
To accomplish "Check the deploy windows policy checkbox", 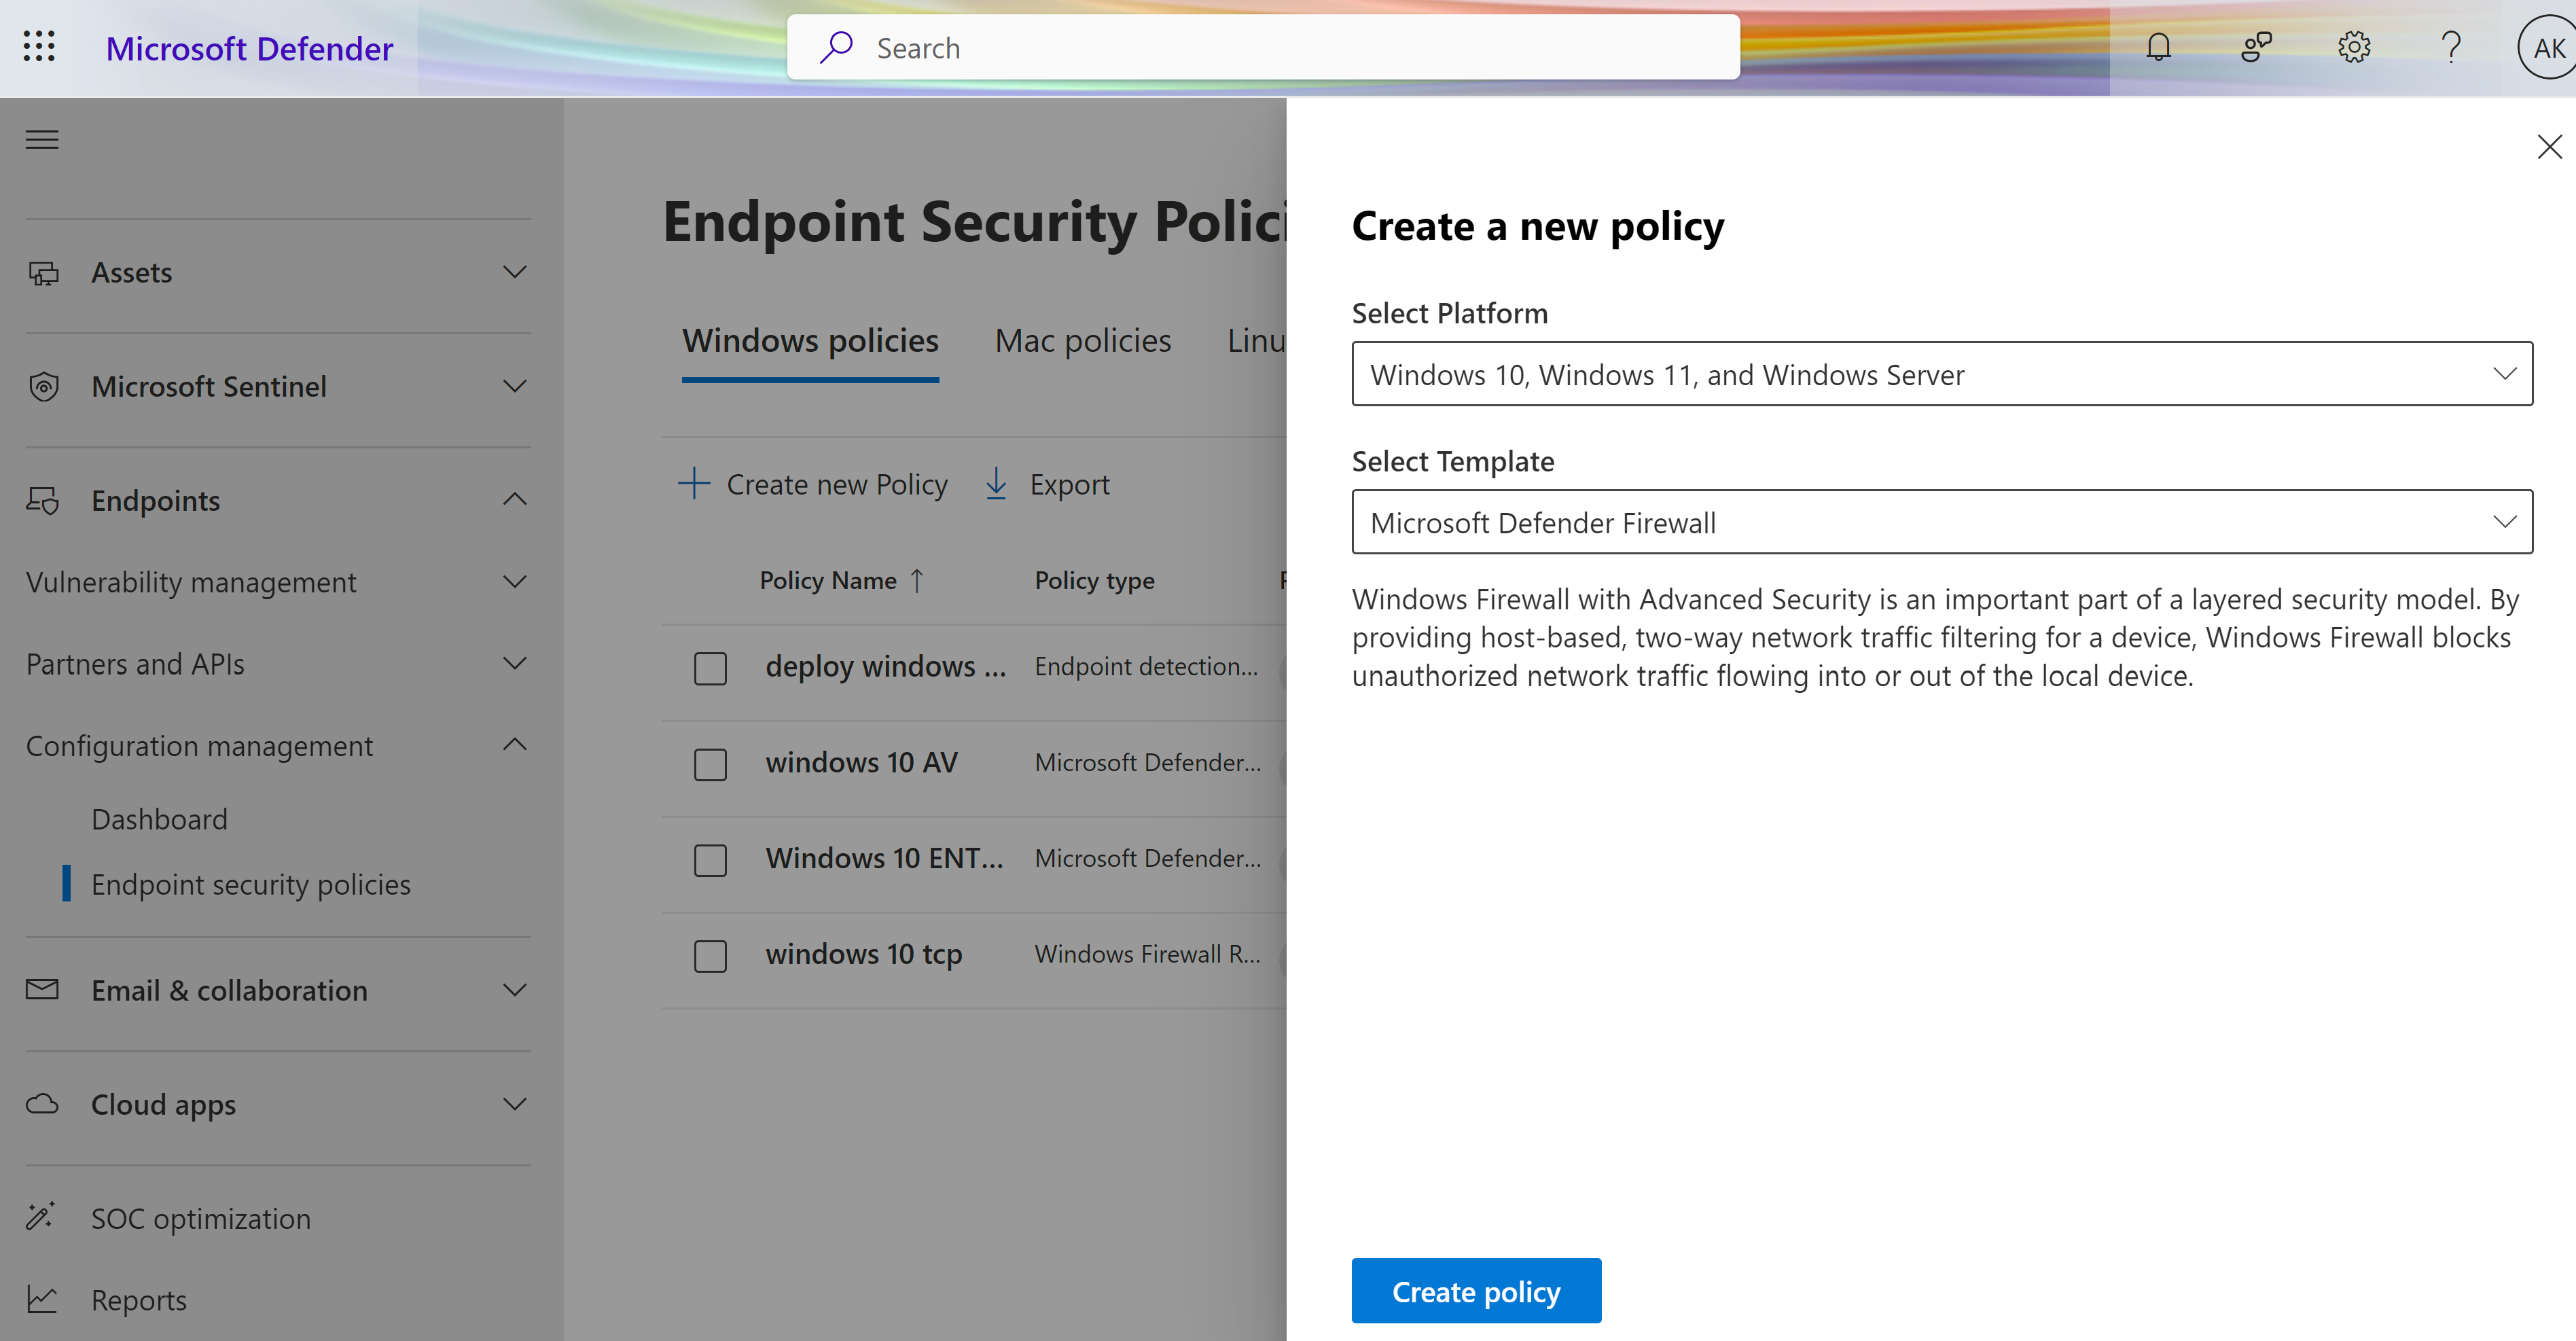I will tap(710, 668).
